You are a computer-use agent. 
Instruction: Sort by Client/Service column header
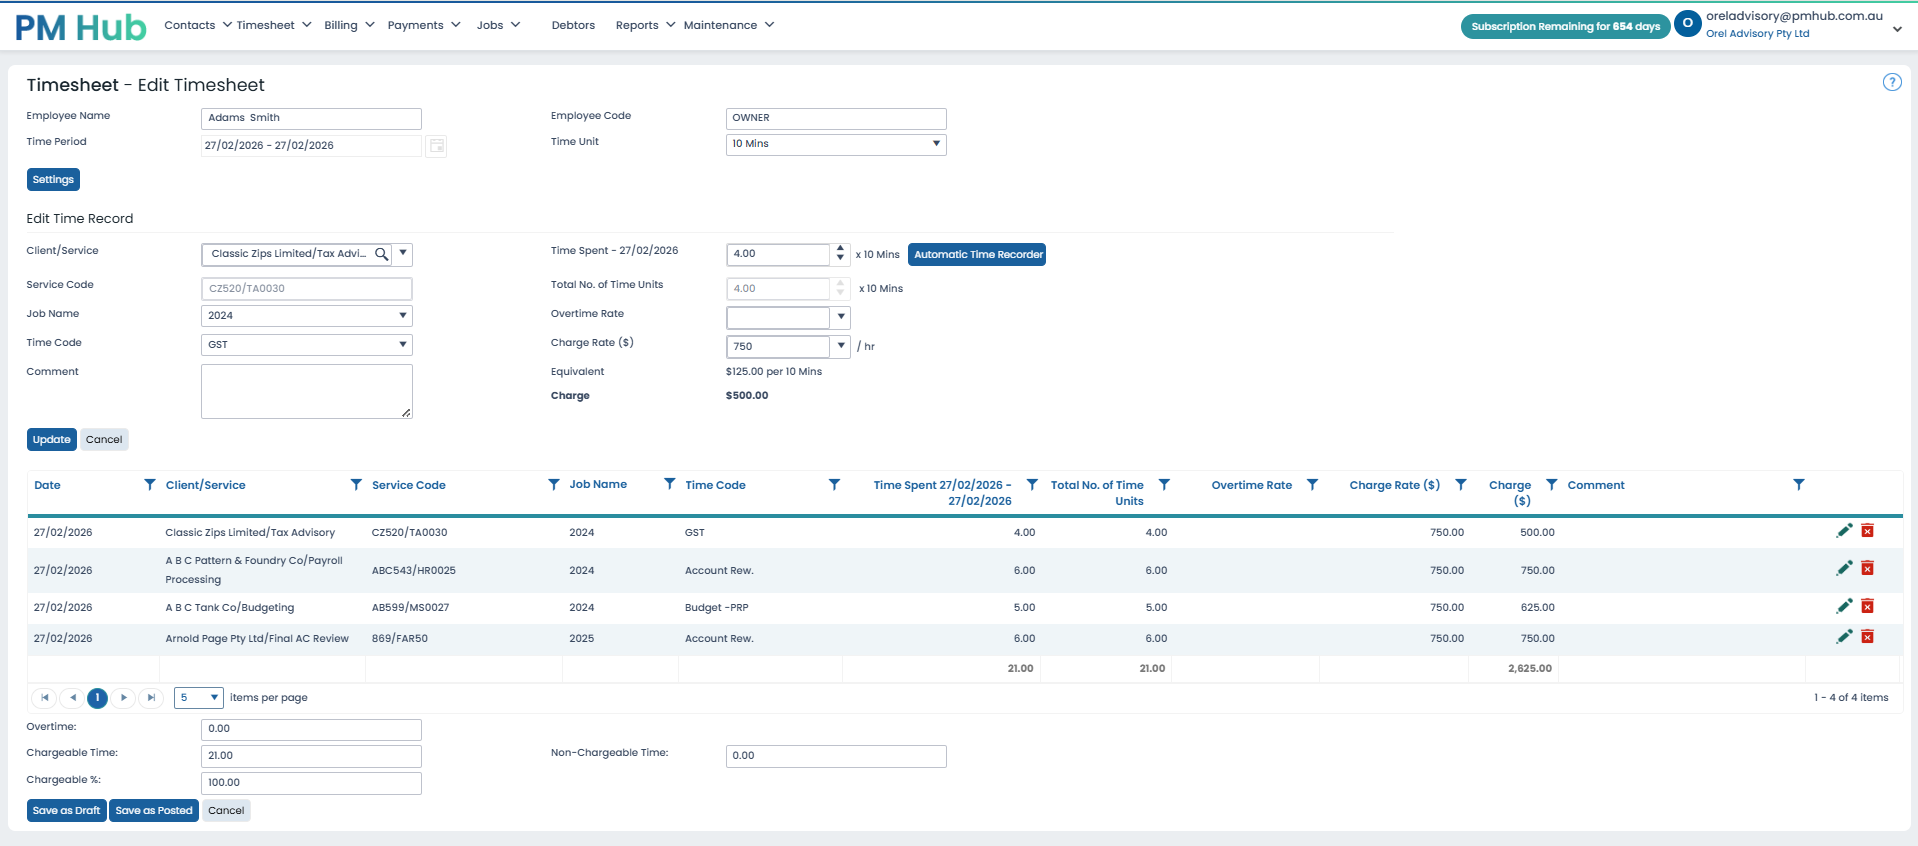coord(205,485)
